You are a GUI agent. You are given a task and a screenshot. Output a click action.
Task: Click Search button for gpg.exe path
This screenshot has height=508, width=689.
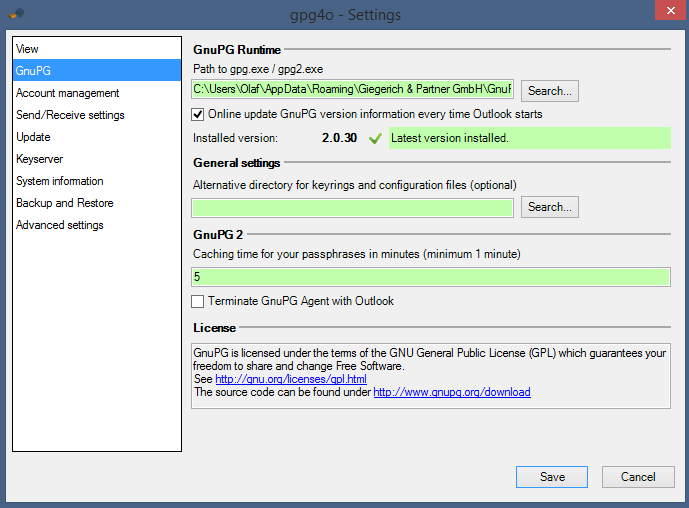(x=550, y=91)
